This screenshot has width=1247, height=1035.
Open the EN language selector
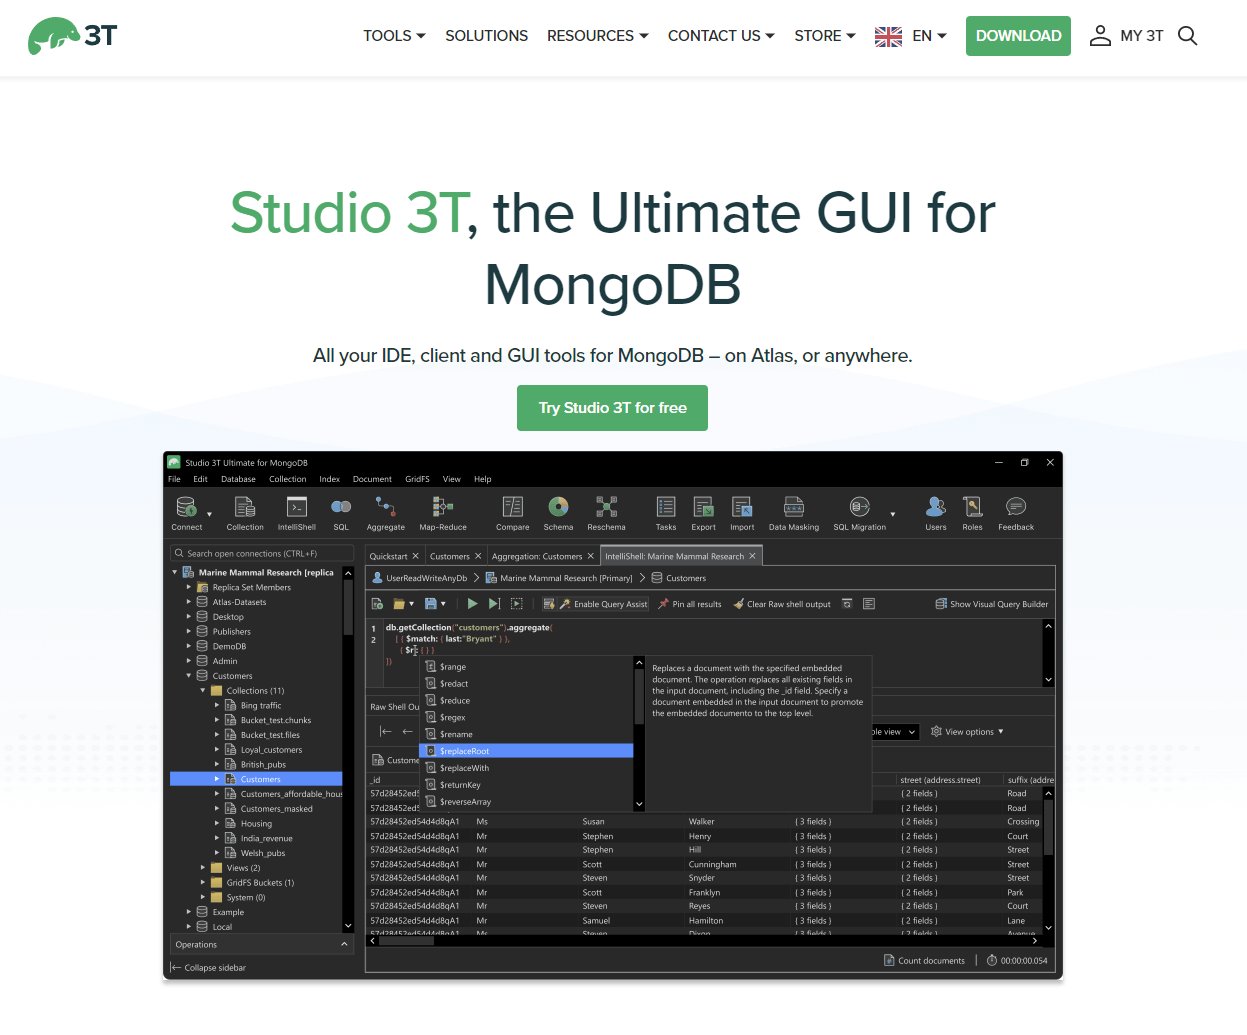tap(910, 36)
